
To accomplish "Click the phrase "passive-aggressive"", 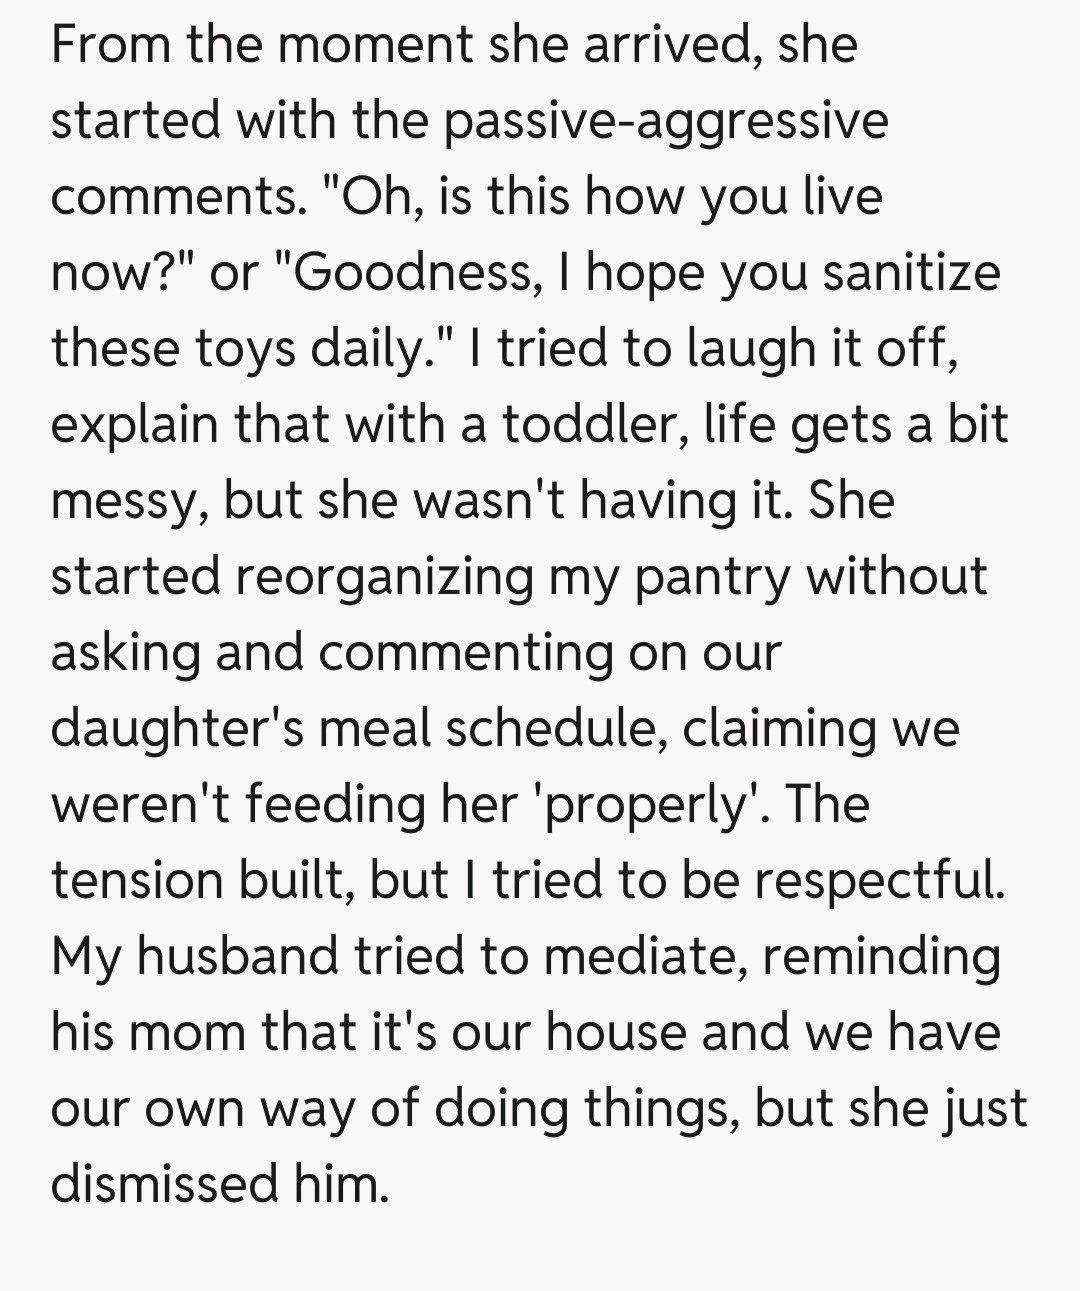I will [x=665, y=121].
